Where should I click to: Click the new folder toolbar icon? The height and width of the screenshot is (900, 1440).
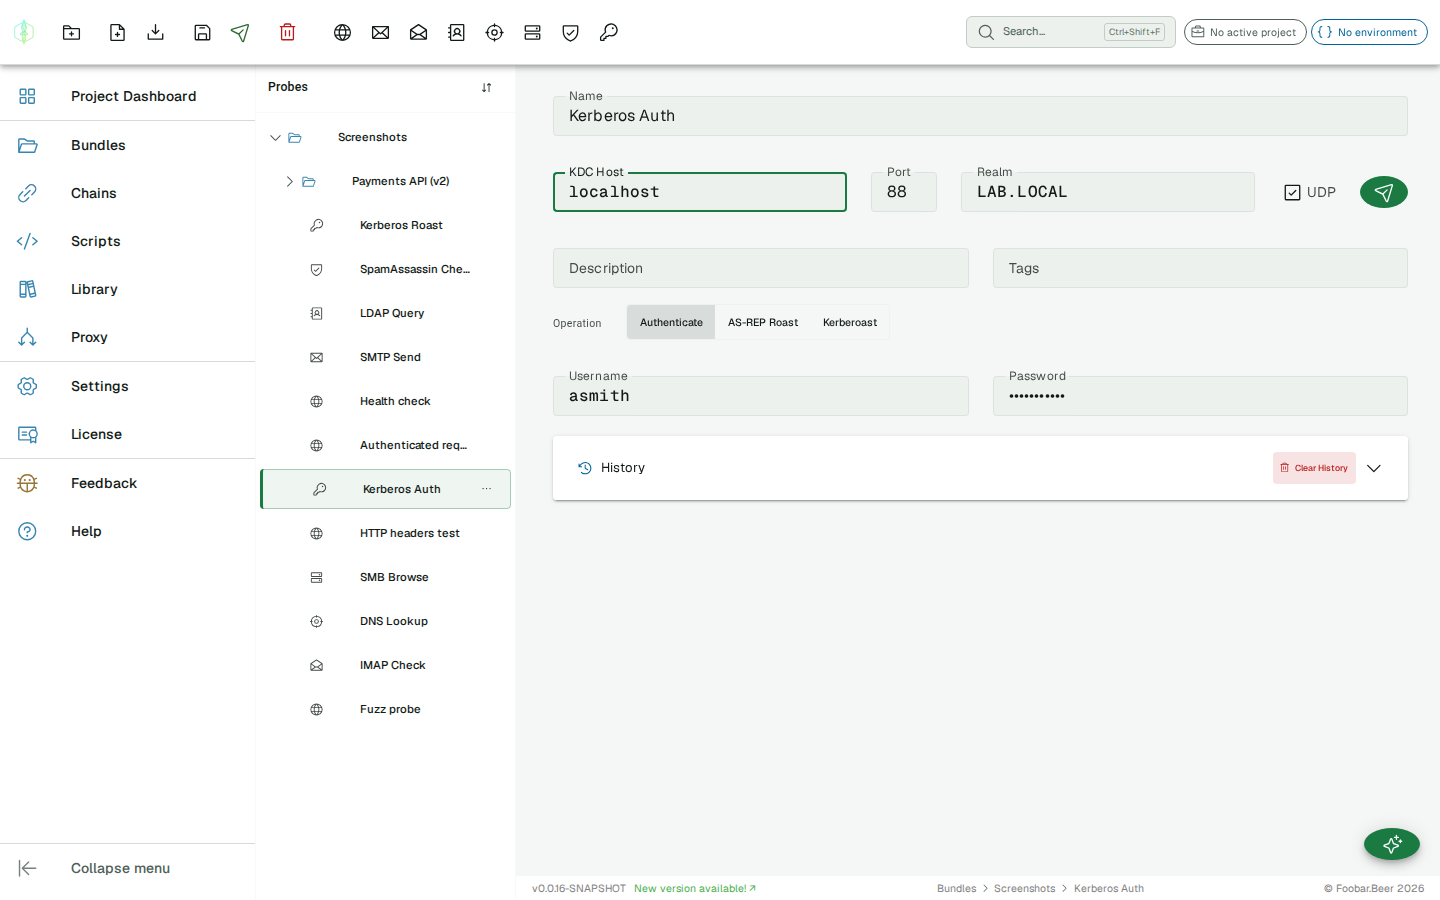tap(71, 32)
